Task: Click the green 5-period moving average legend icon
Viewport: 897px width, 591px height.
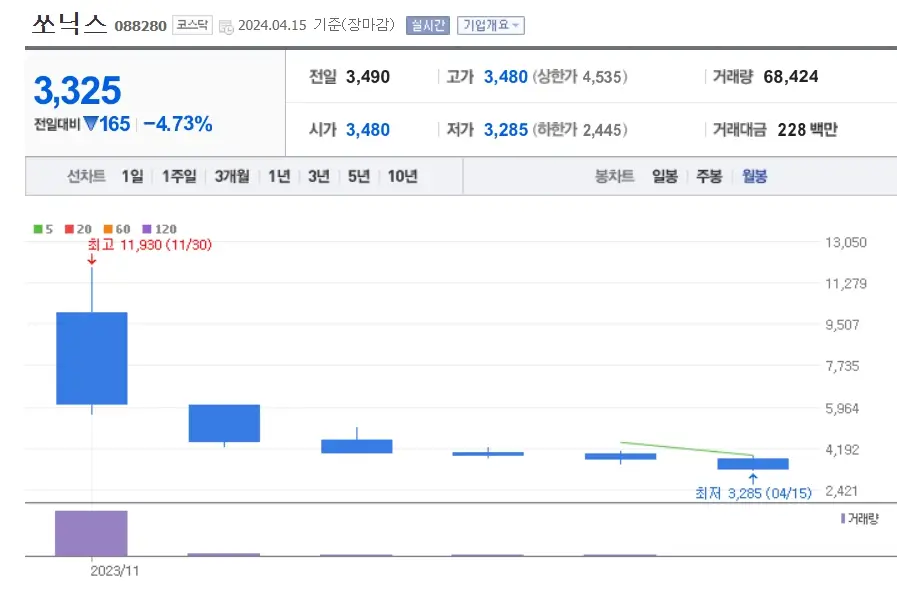Action: tap(36, 229)
